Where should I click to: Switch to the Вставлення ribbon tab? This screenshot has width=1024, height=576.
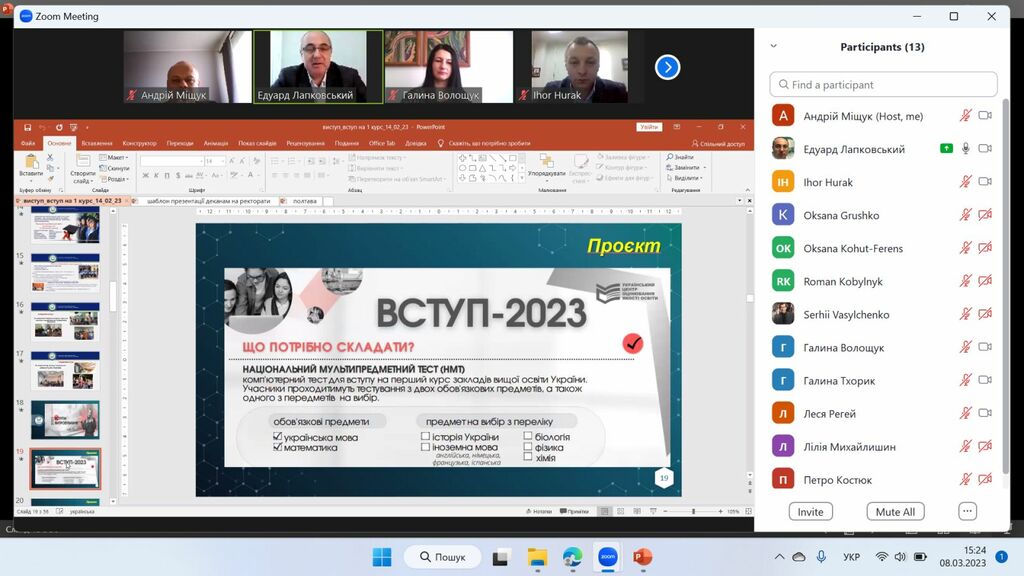point(97,143)
